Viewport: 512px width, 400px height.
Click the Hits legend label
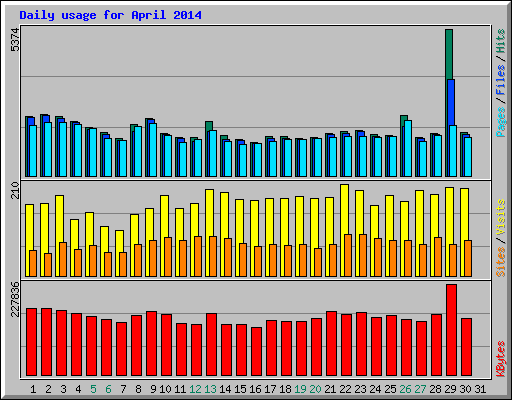click(501, 41)
